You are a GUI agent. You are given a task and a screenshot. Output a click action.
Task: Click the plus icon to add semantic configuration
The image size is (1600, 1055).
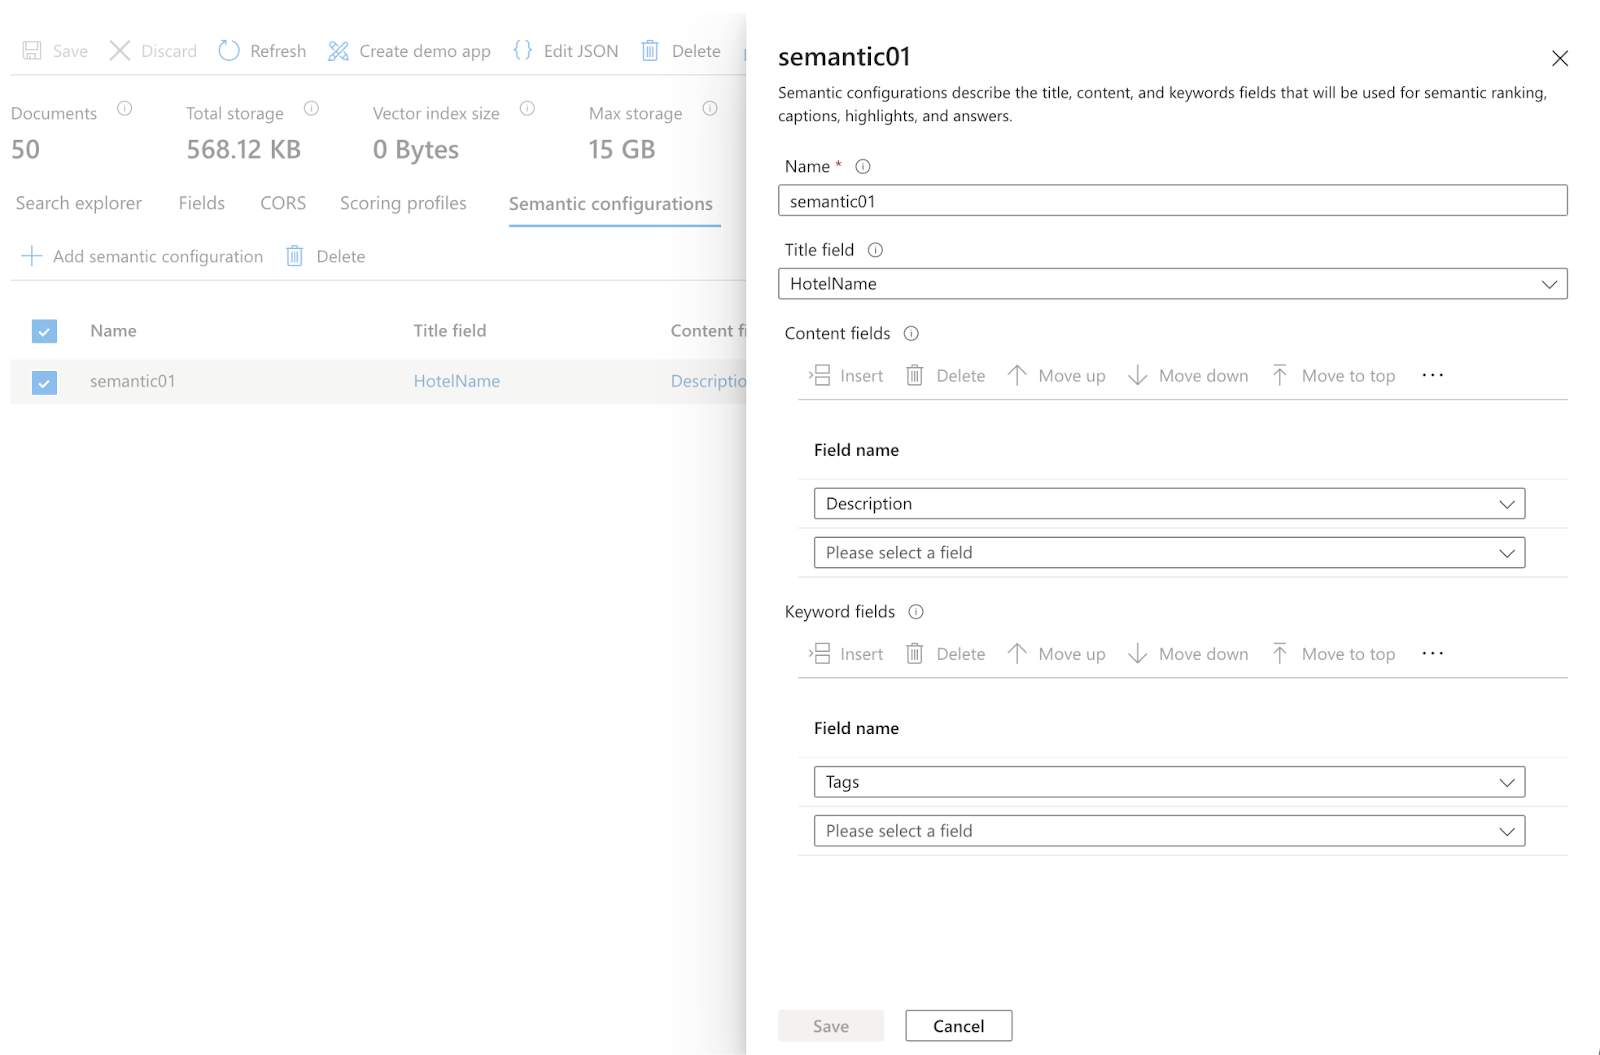coord(32,257)
